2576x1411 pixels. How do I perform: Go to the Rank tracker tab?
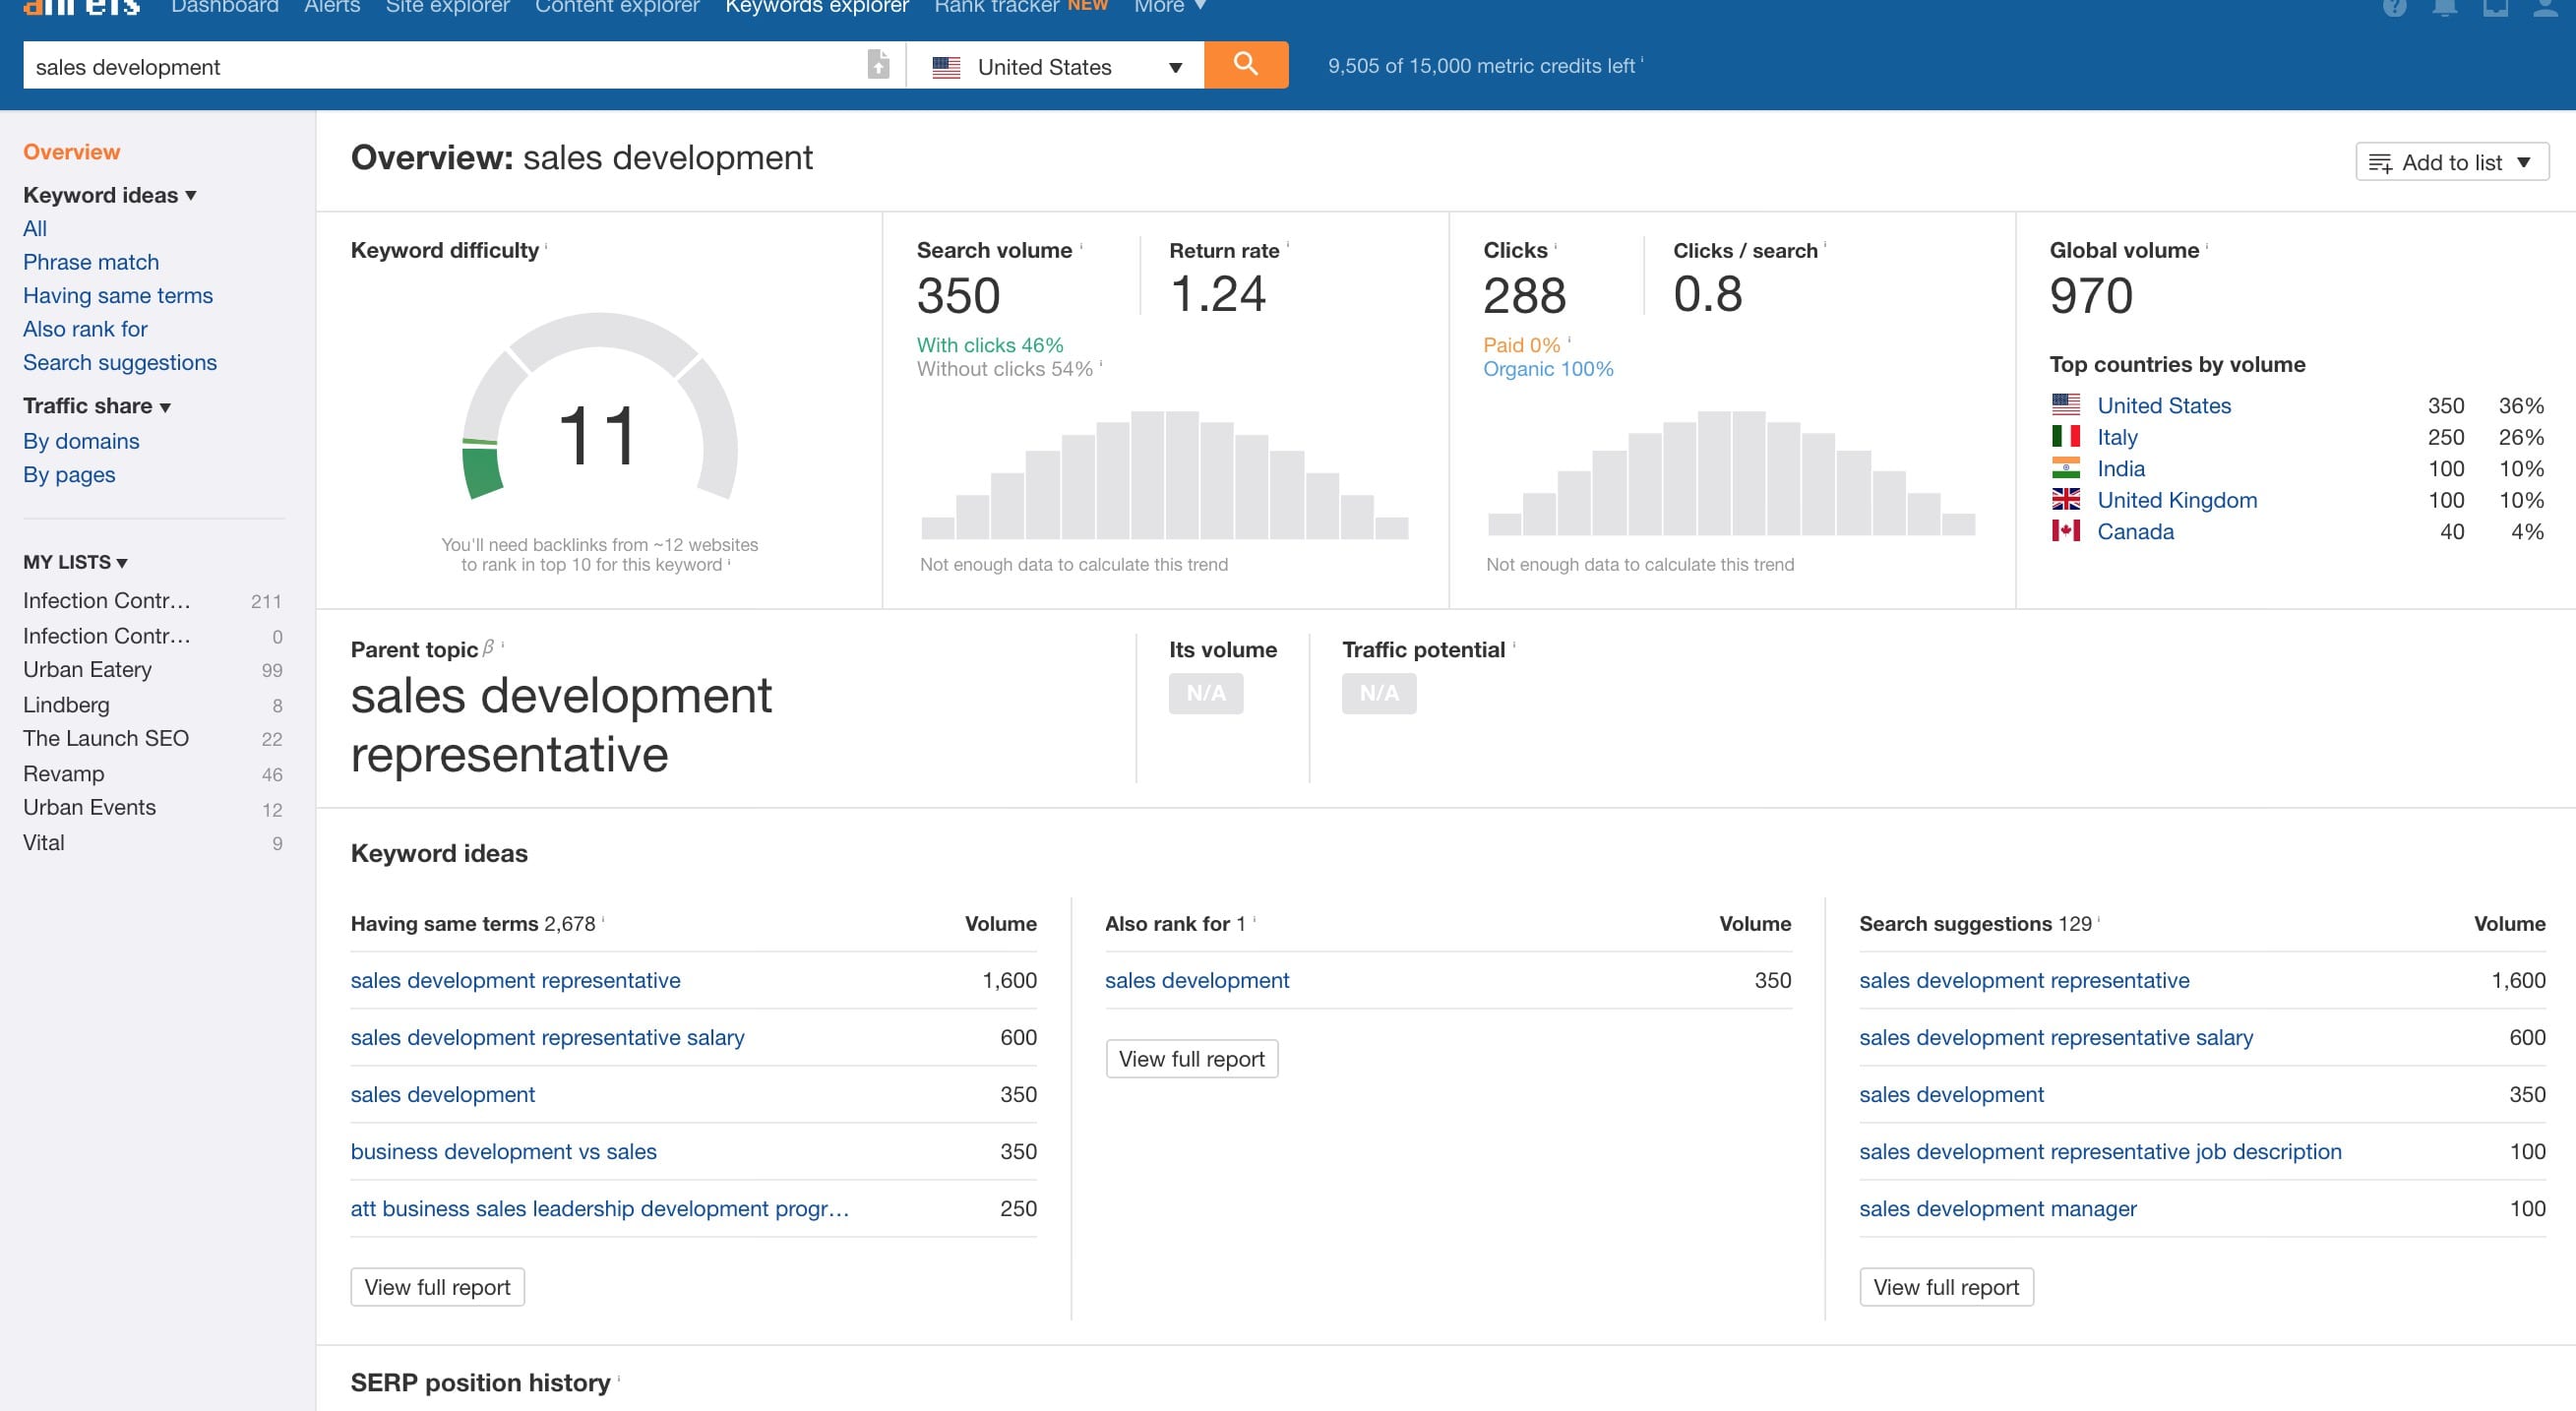(996, 8)
